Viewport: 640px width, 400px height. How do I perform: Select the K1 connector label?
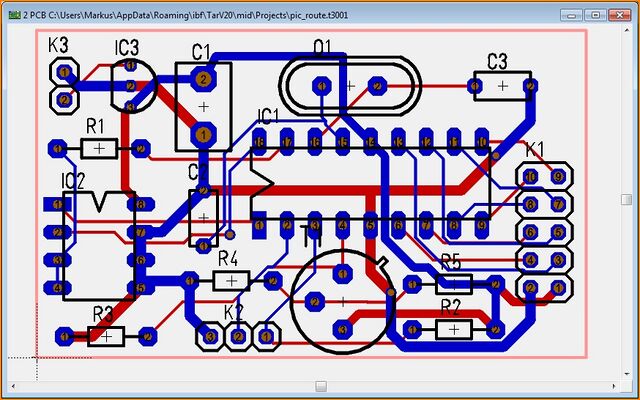click(534, 150)
